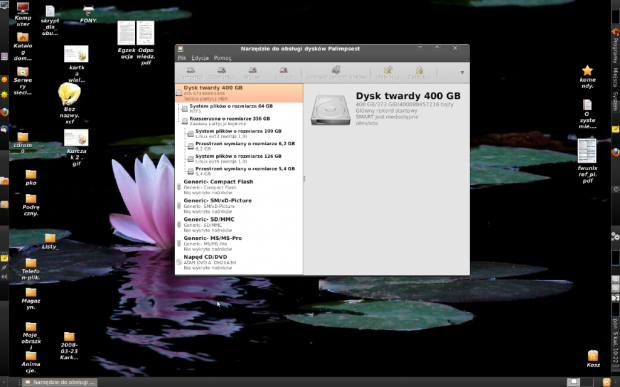Image resolution: width=620 pixels, height=387 pixels.
Task: Select Przestrzeń wymiany o rozmiarze 5,4 GB
Action: [239, 171]
